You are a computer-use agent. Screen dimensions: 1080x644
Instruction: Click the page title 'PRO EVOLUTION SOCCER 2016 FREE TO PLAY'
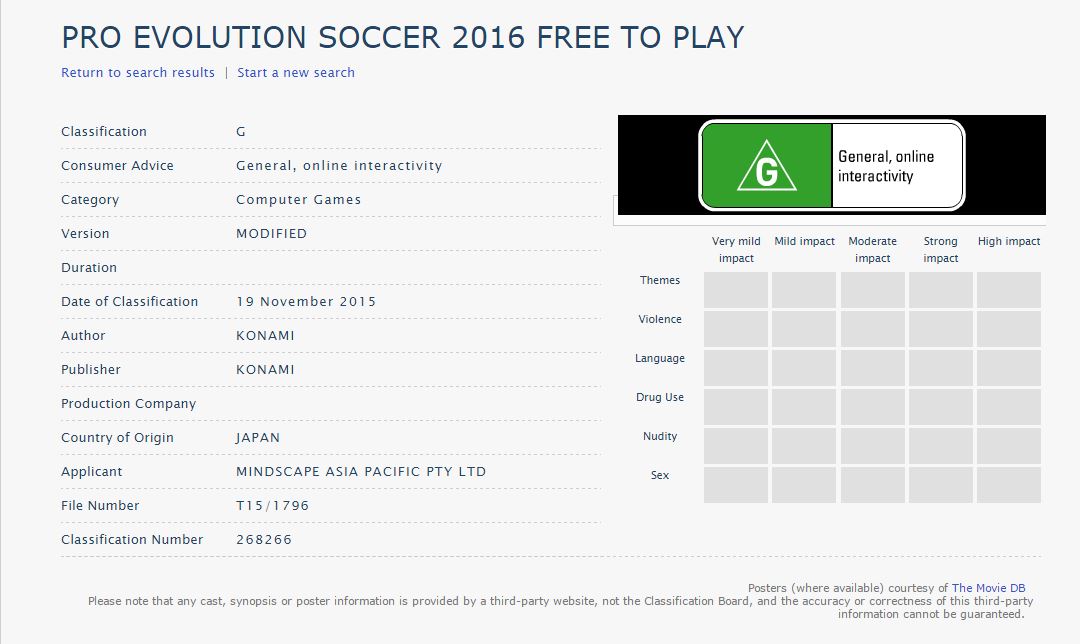[403, 37]
